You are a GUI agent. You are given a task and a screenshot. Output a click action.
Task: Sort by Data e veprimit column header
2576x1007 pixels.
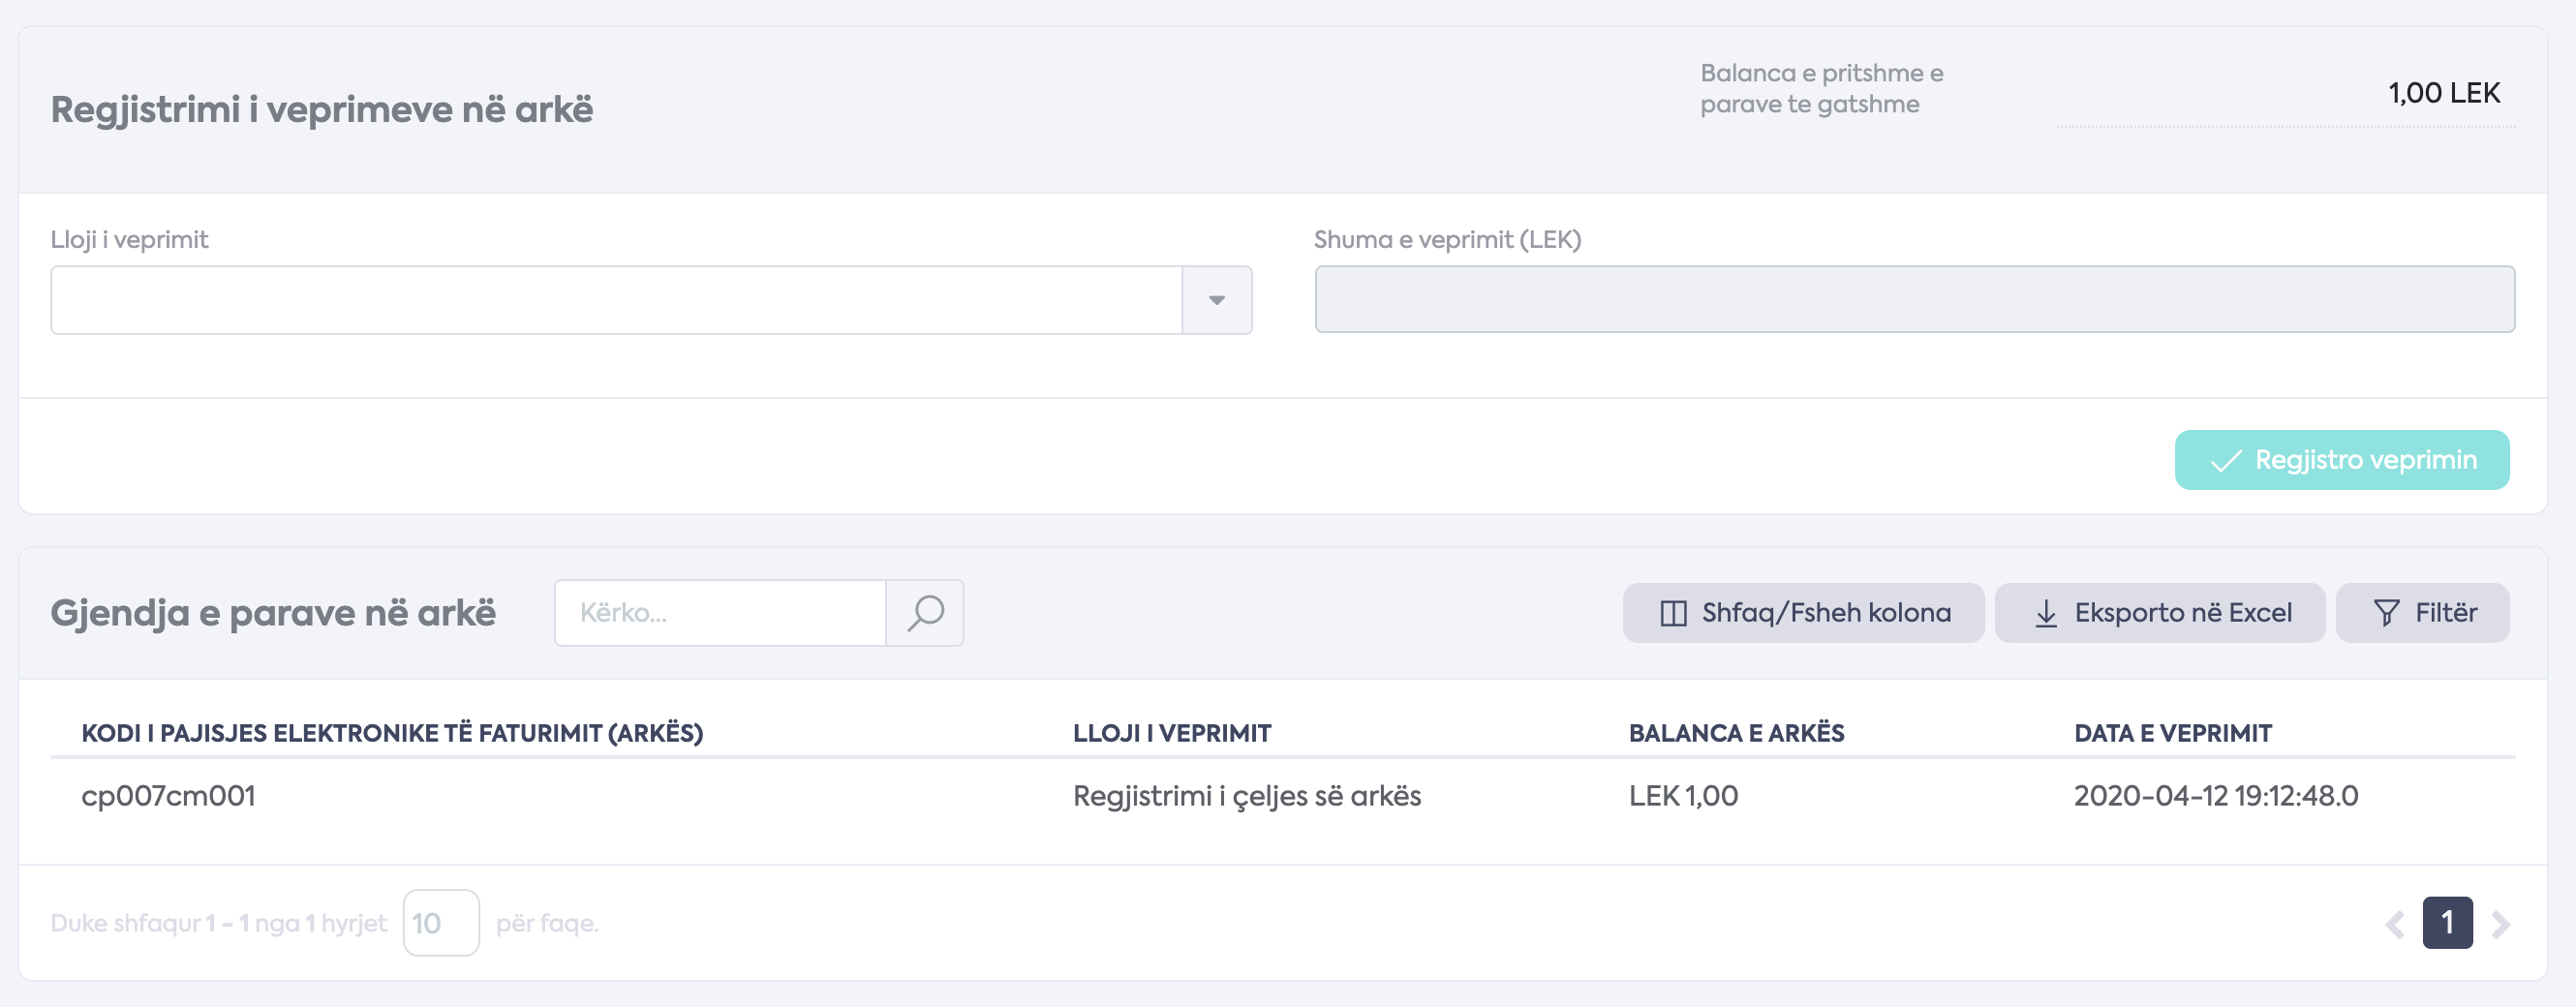(x=2173, y=733)
